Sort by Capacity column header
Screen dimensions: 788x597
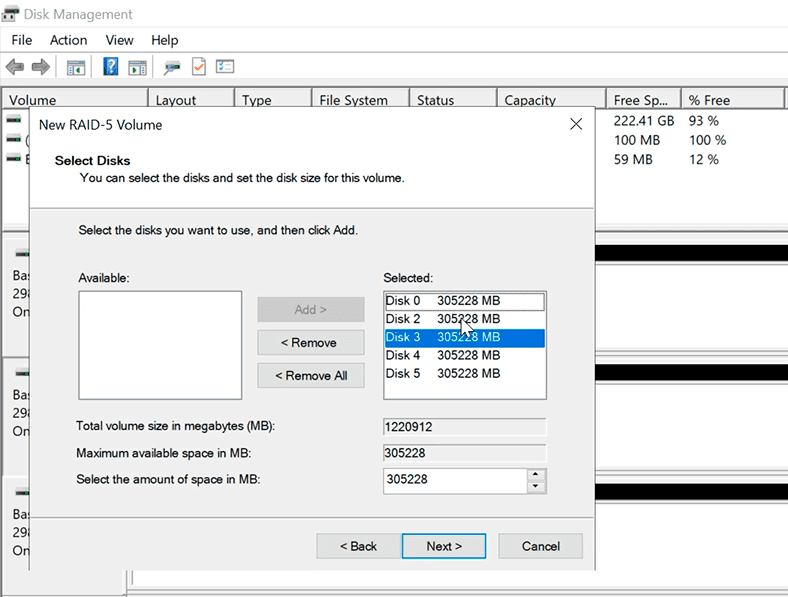tap(551, 100)
